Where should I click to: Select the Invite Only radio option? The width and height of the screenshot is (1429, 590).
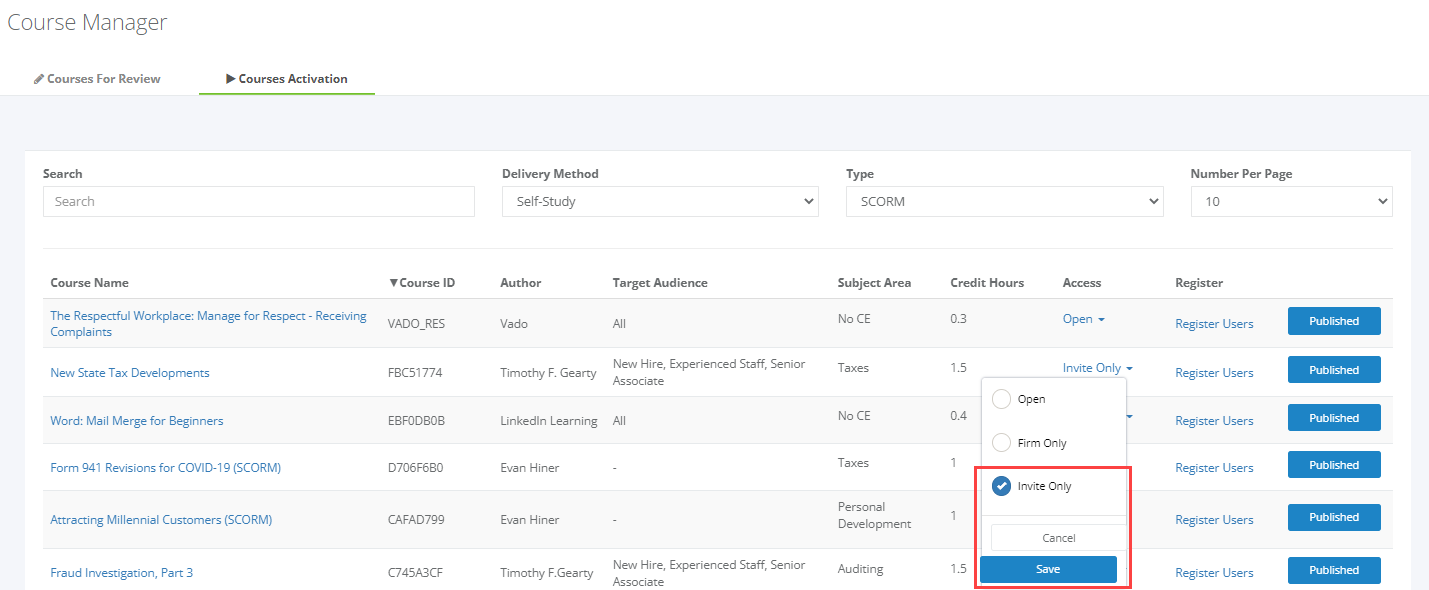coord(1001,486)
